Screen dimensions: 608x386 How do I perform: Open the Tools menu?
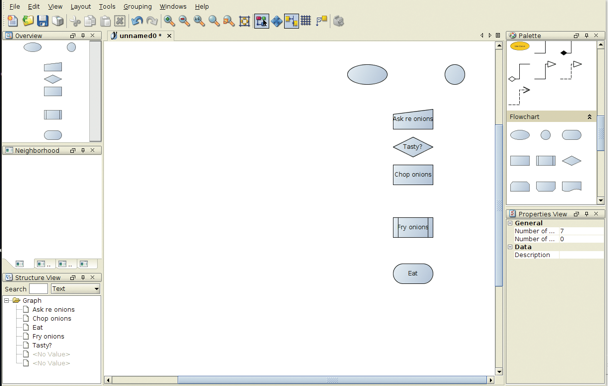click(107, 7)
